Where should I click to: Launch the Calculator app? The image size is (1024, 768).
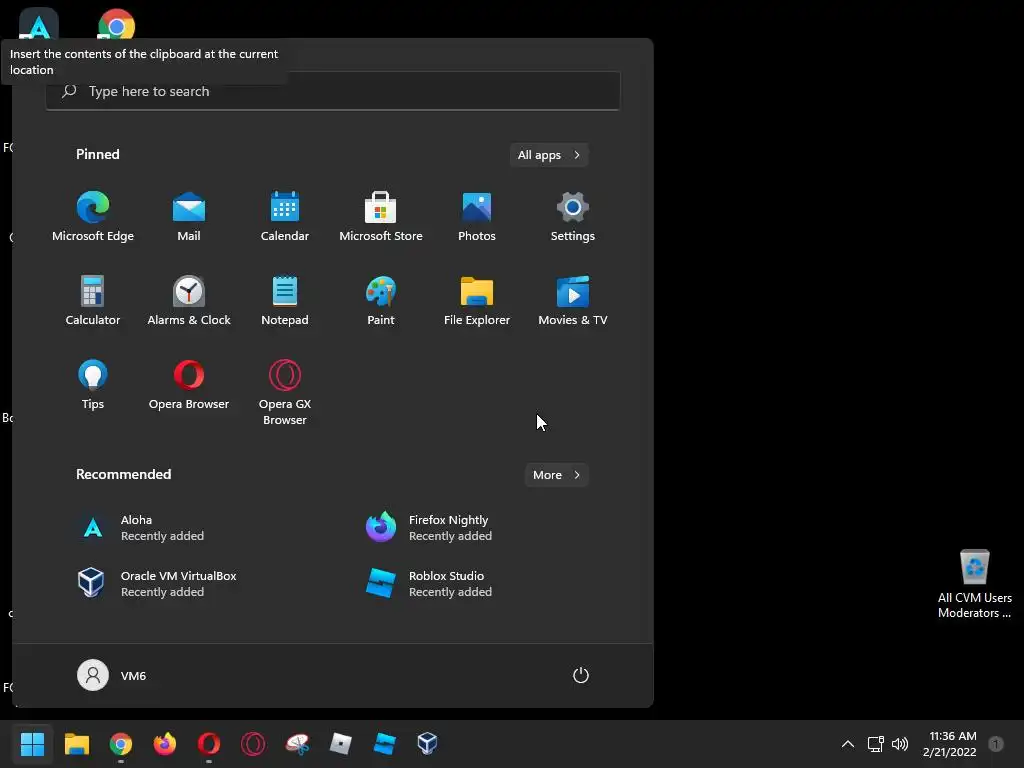click(93, 300)
